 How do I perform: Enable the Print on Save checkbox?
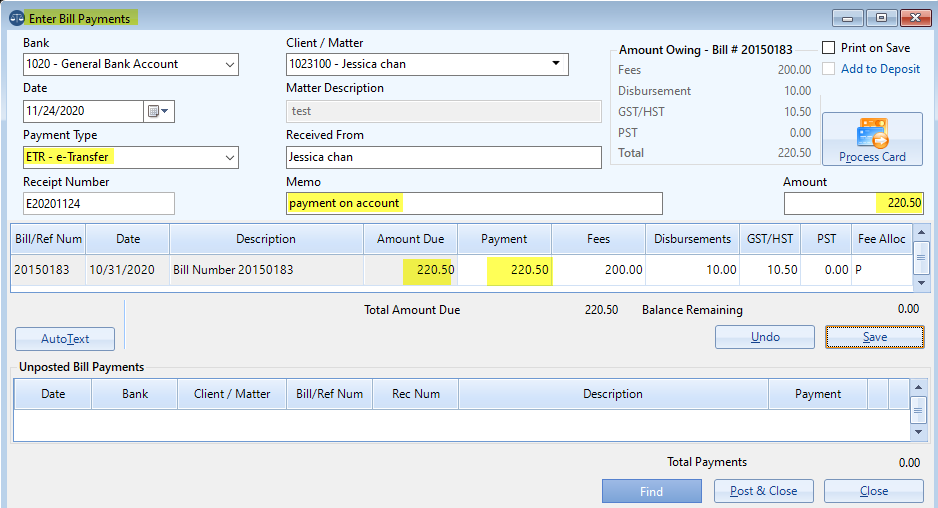[829, 48]
